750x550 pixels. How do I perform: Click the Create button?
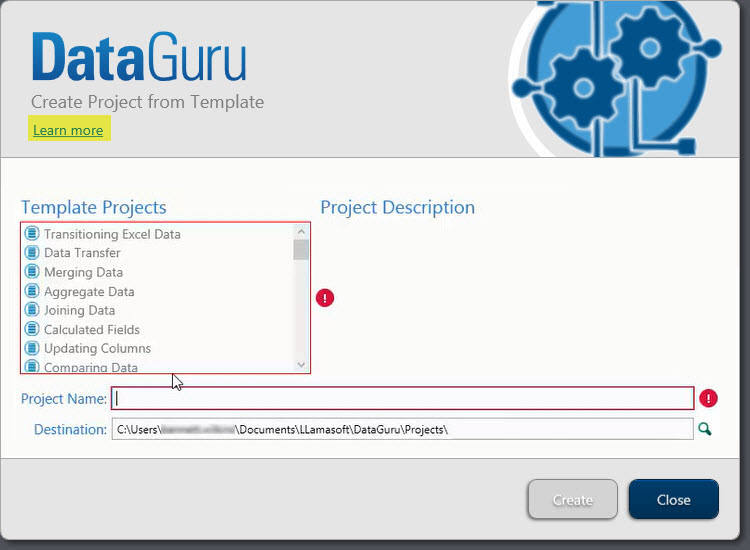(573, 499)
